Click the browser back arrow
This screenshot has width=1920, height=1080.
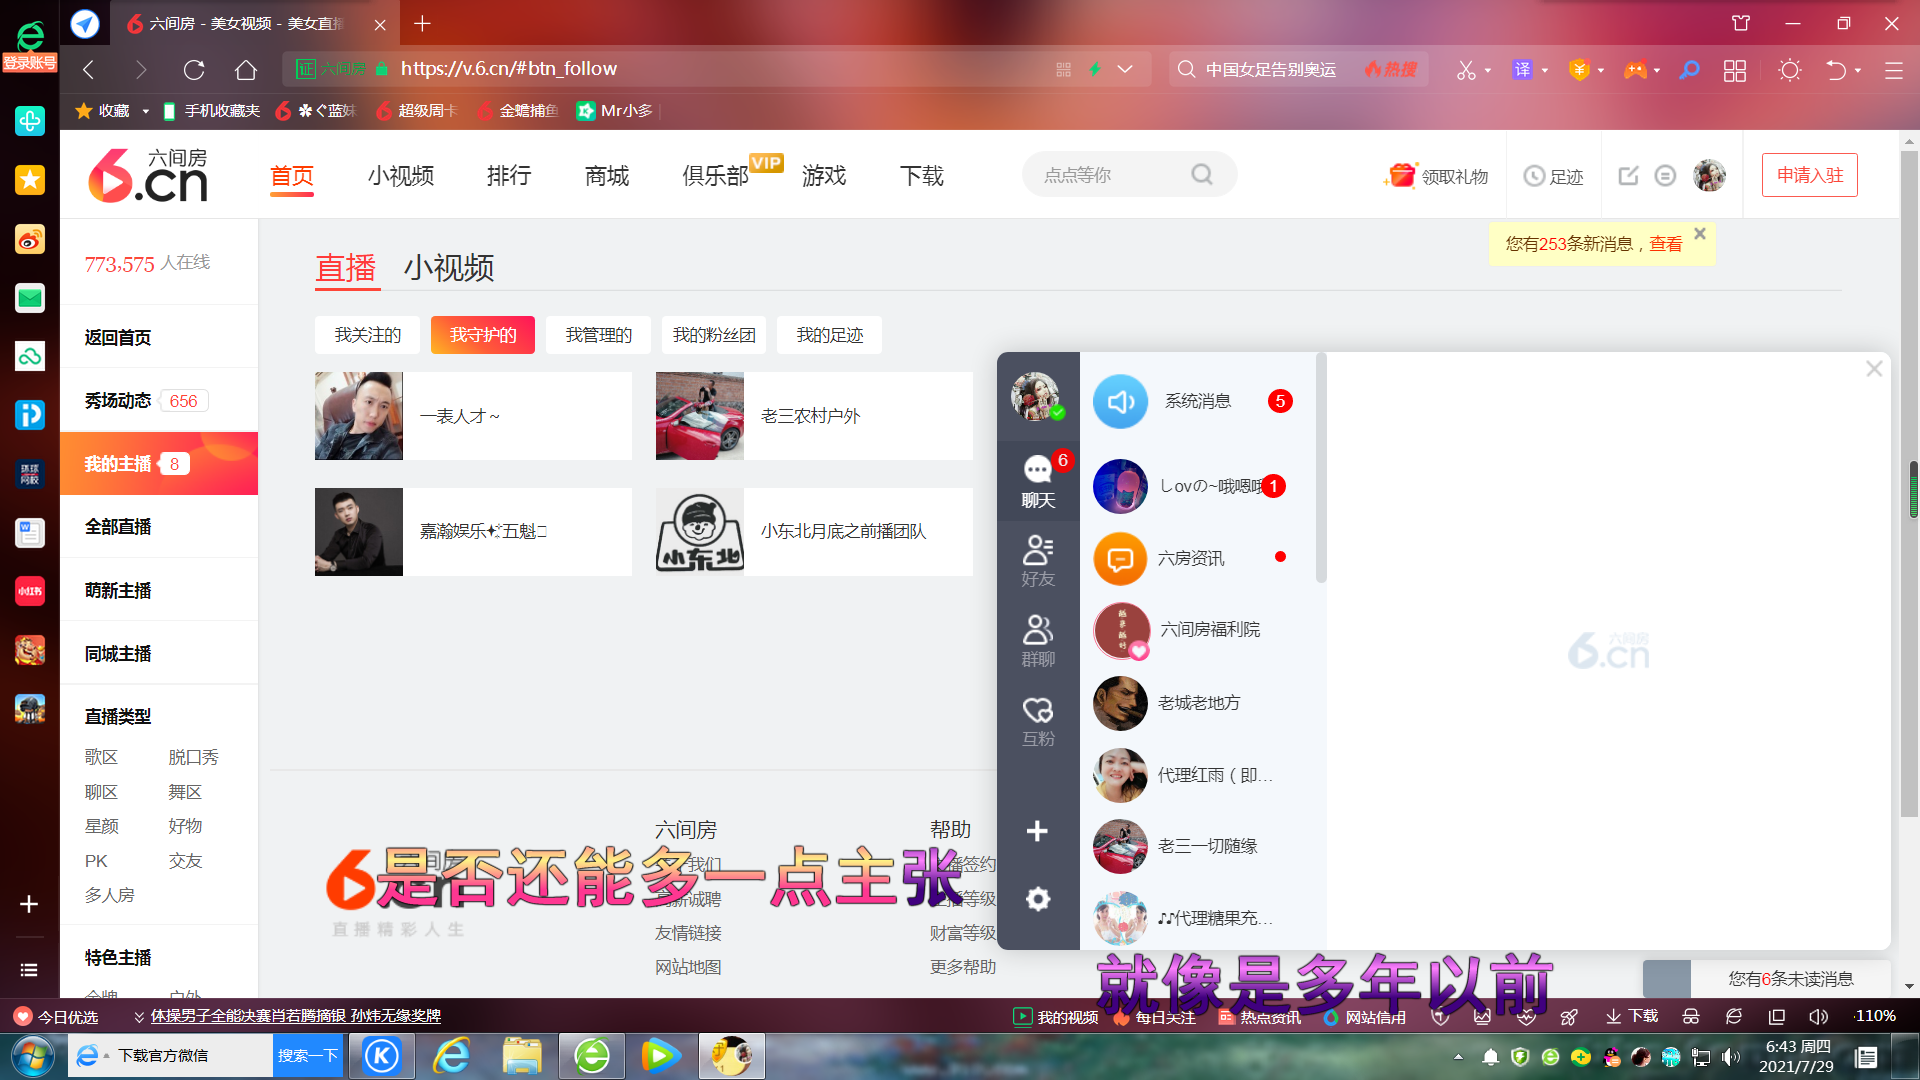pyautogui.click(x=89, y=69)
